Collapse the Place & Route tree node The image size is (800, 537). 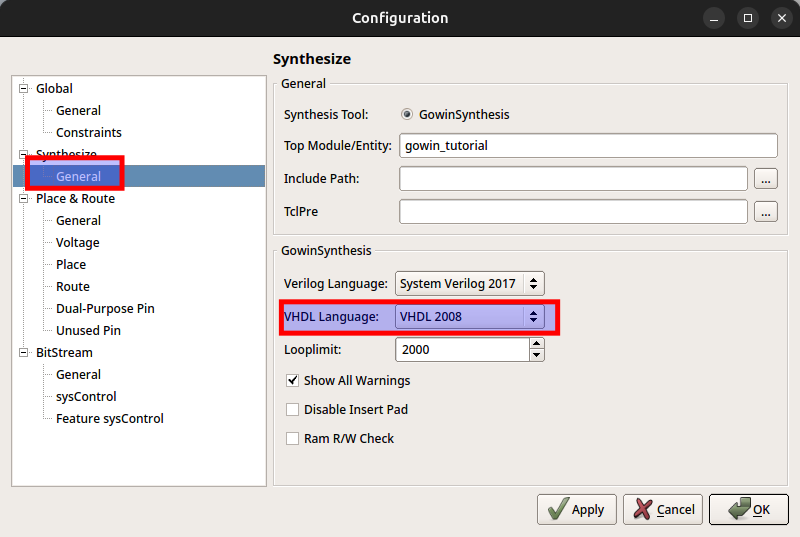pyautogui.click(x=23, y=199)
